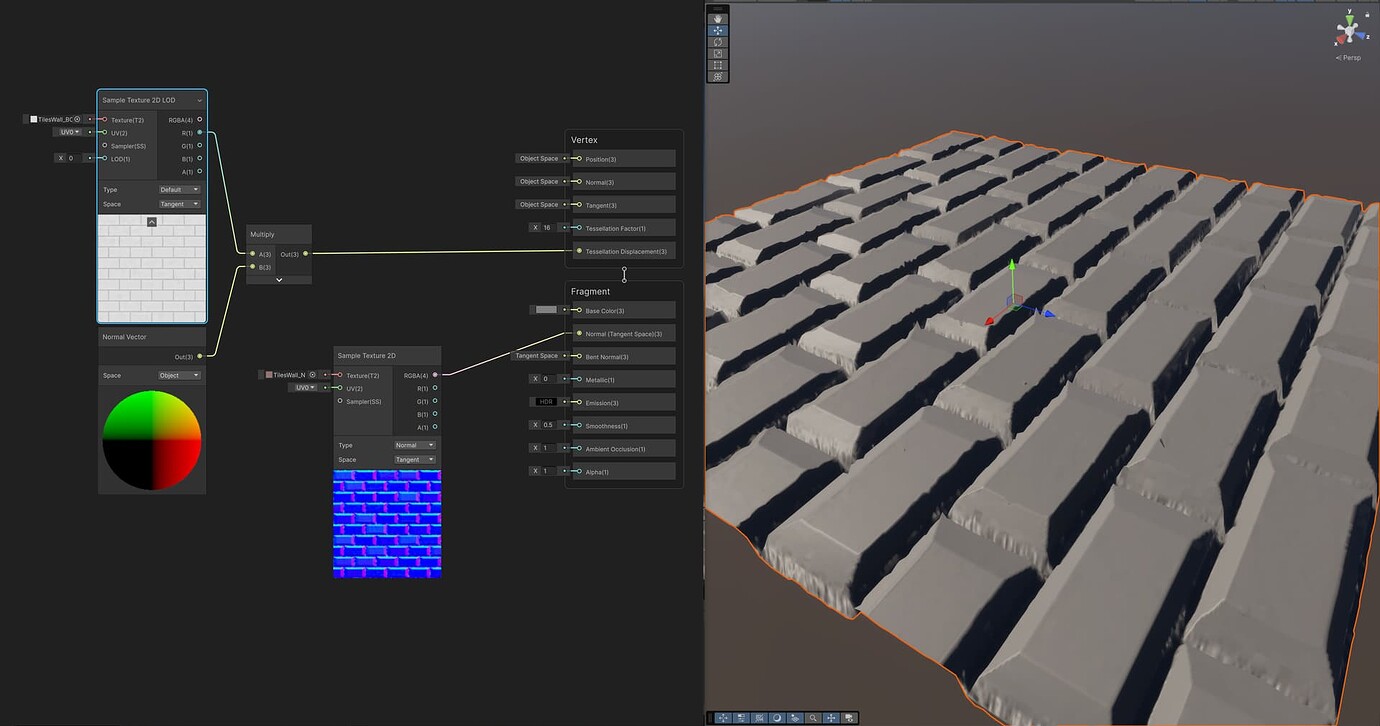Open the Base Color swatch
This screenshot has width=1380, height=726.
(x=544, y=310)
